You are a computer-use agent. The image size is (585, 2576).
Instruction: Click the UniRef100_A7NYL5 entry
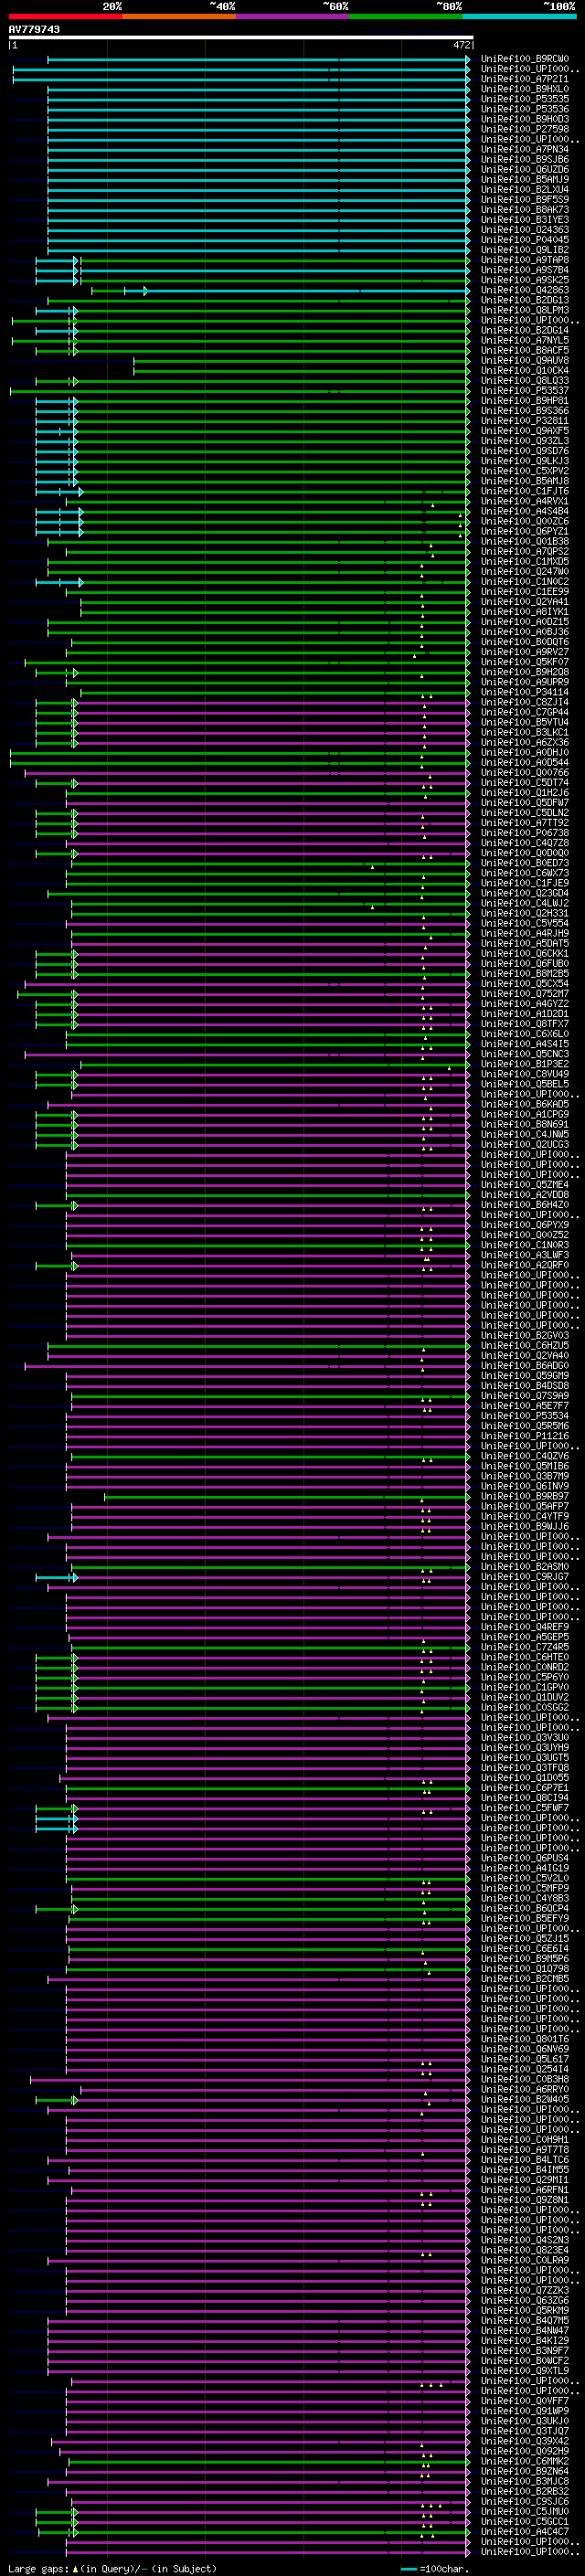coord(525,340)
